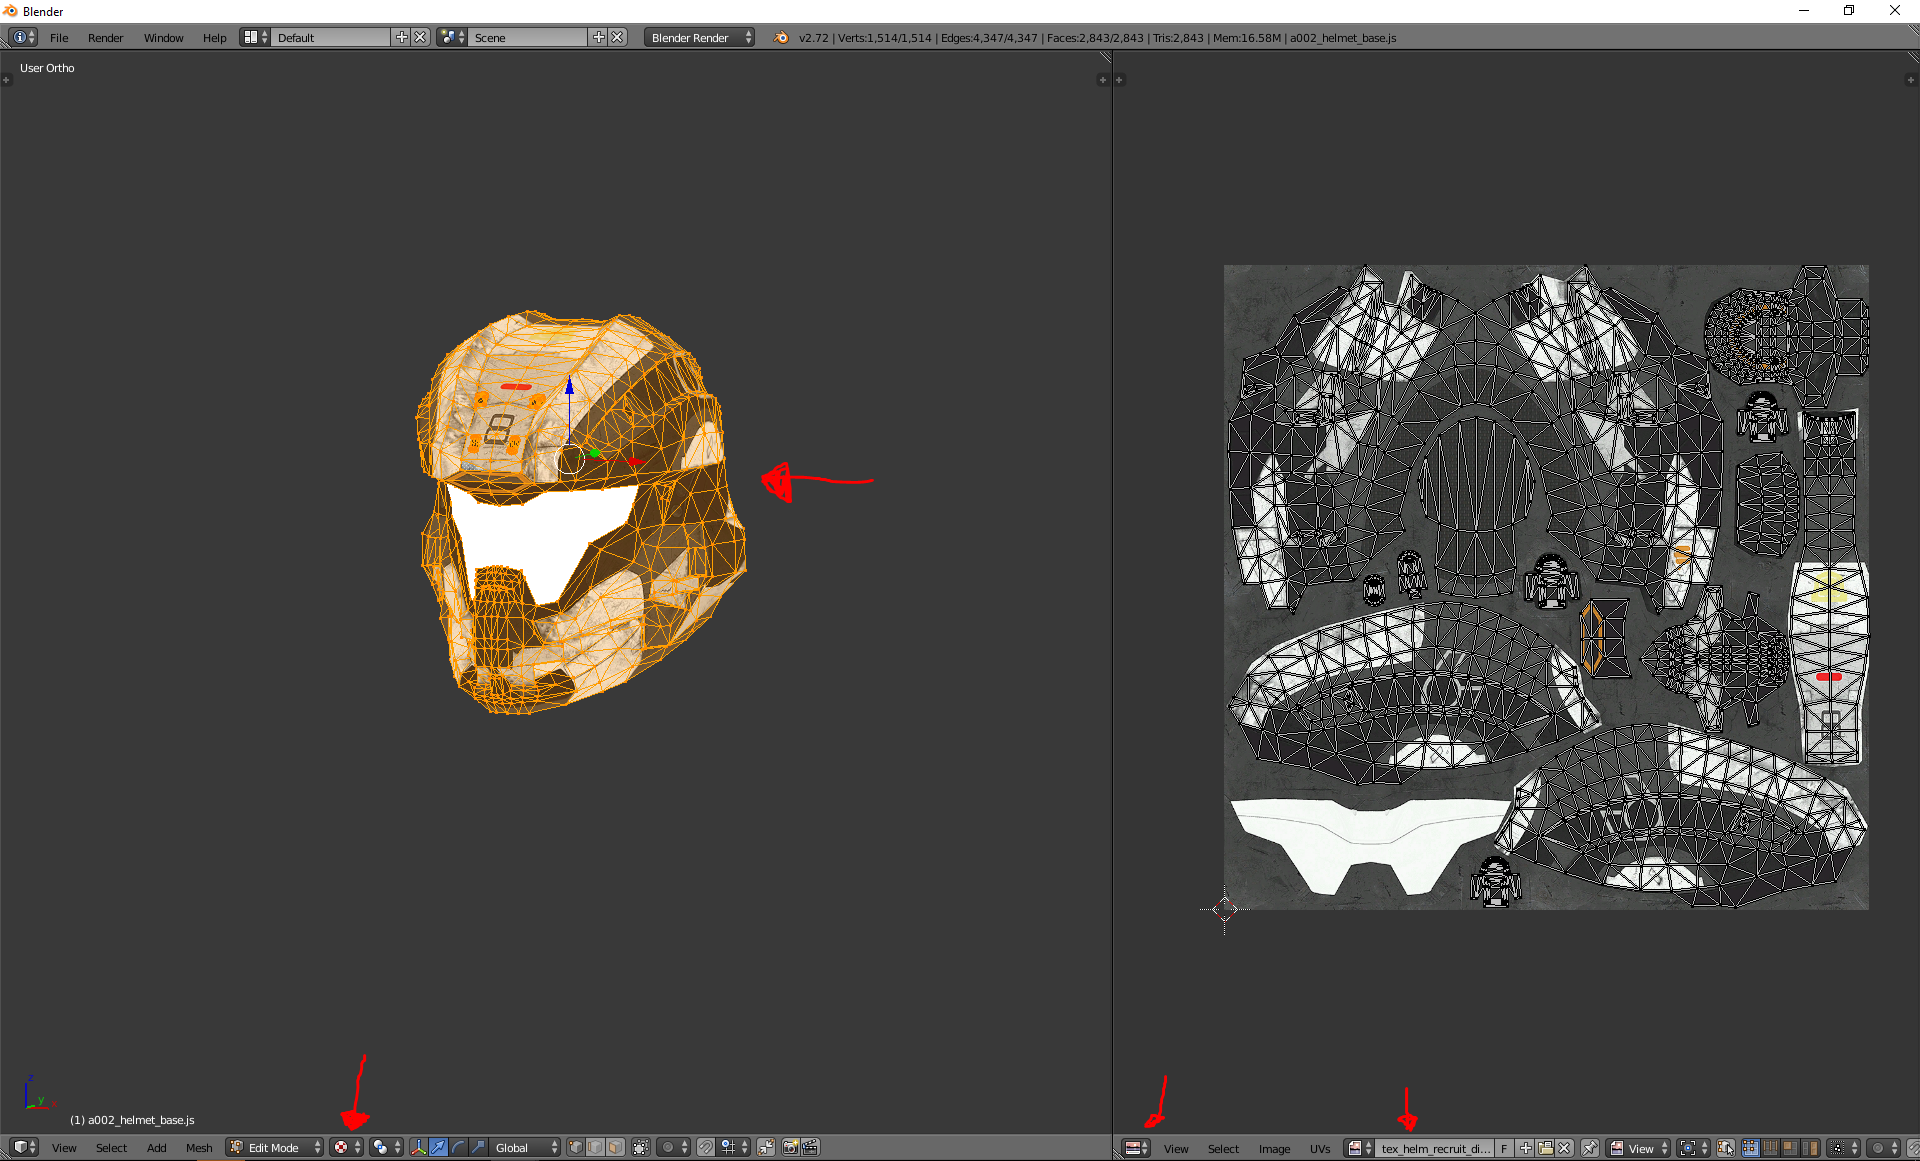Open the Window menu
1920x1161 pixels.
click(x=163, y=37)
